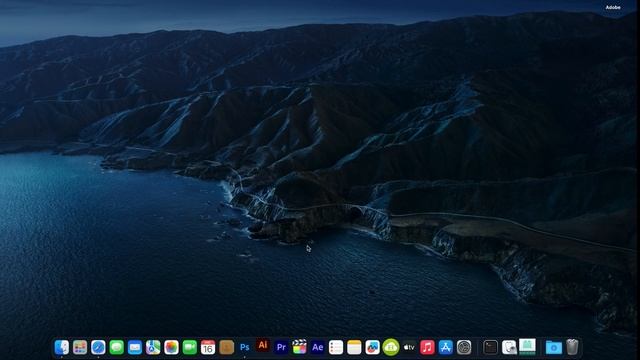Open the Photos app
The image size is (640, 360).
pyautogui.click(x=171, y=347)
